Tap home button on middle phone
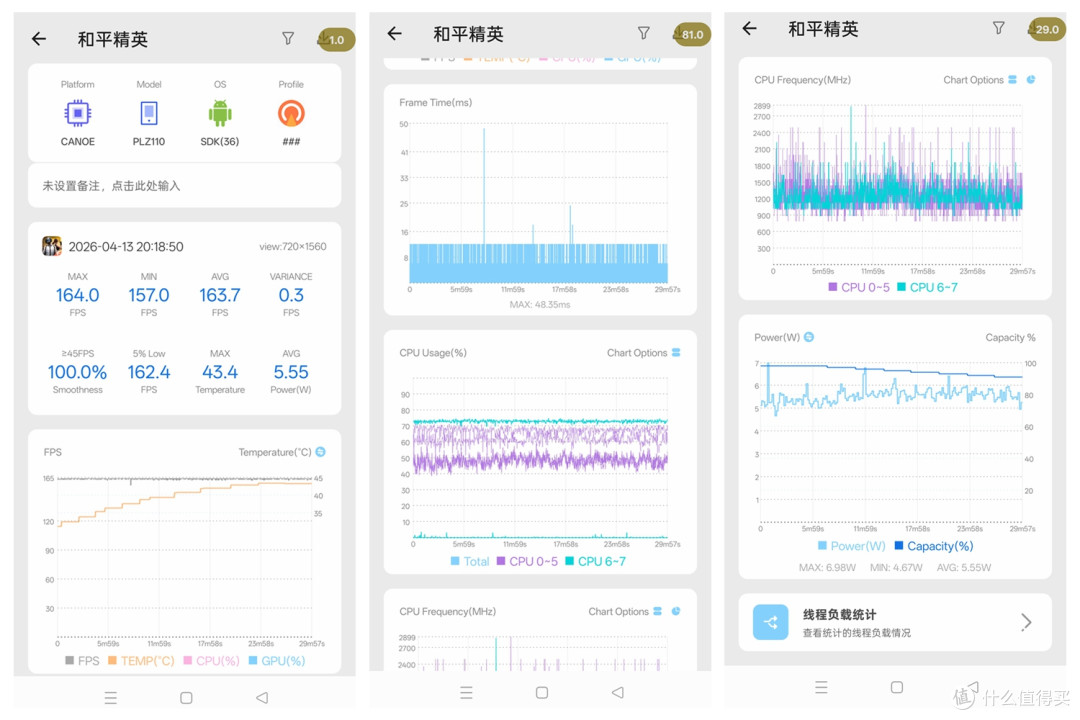Screen dimensions: 1080x720 tap(542, 692)
